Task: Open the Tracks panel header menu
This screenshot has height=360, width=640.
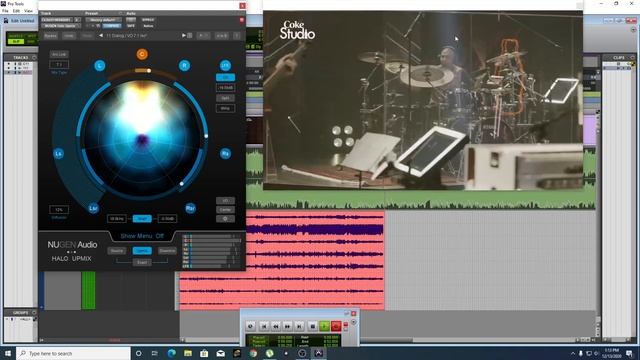Action: click(34, 58)
